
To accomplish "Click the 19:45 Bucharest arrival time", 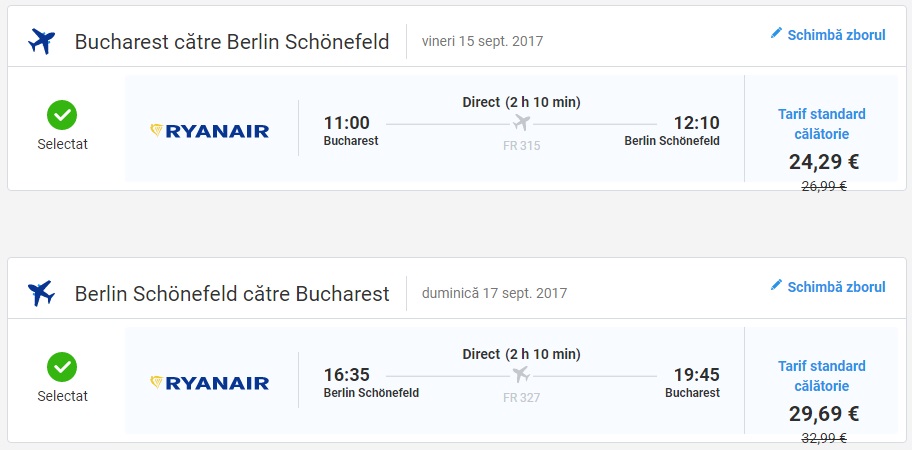I will [x=696, y=375].
